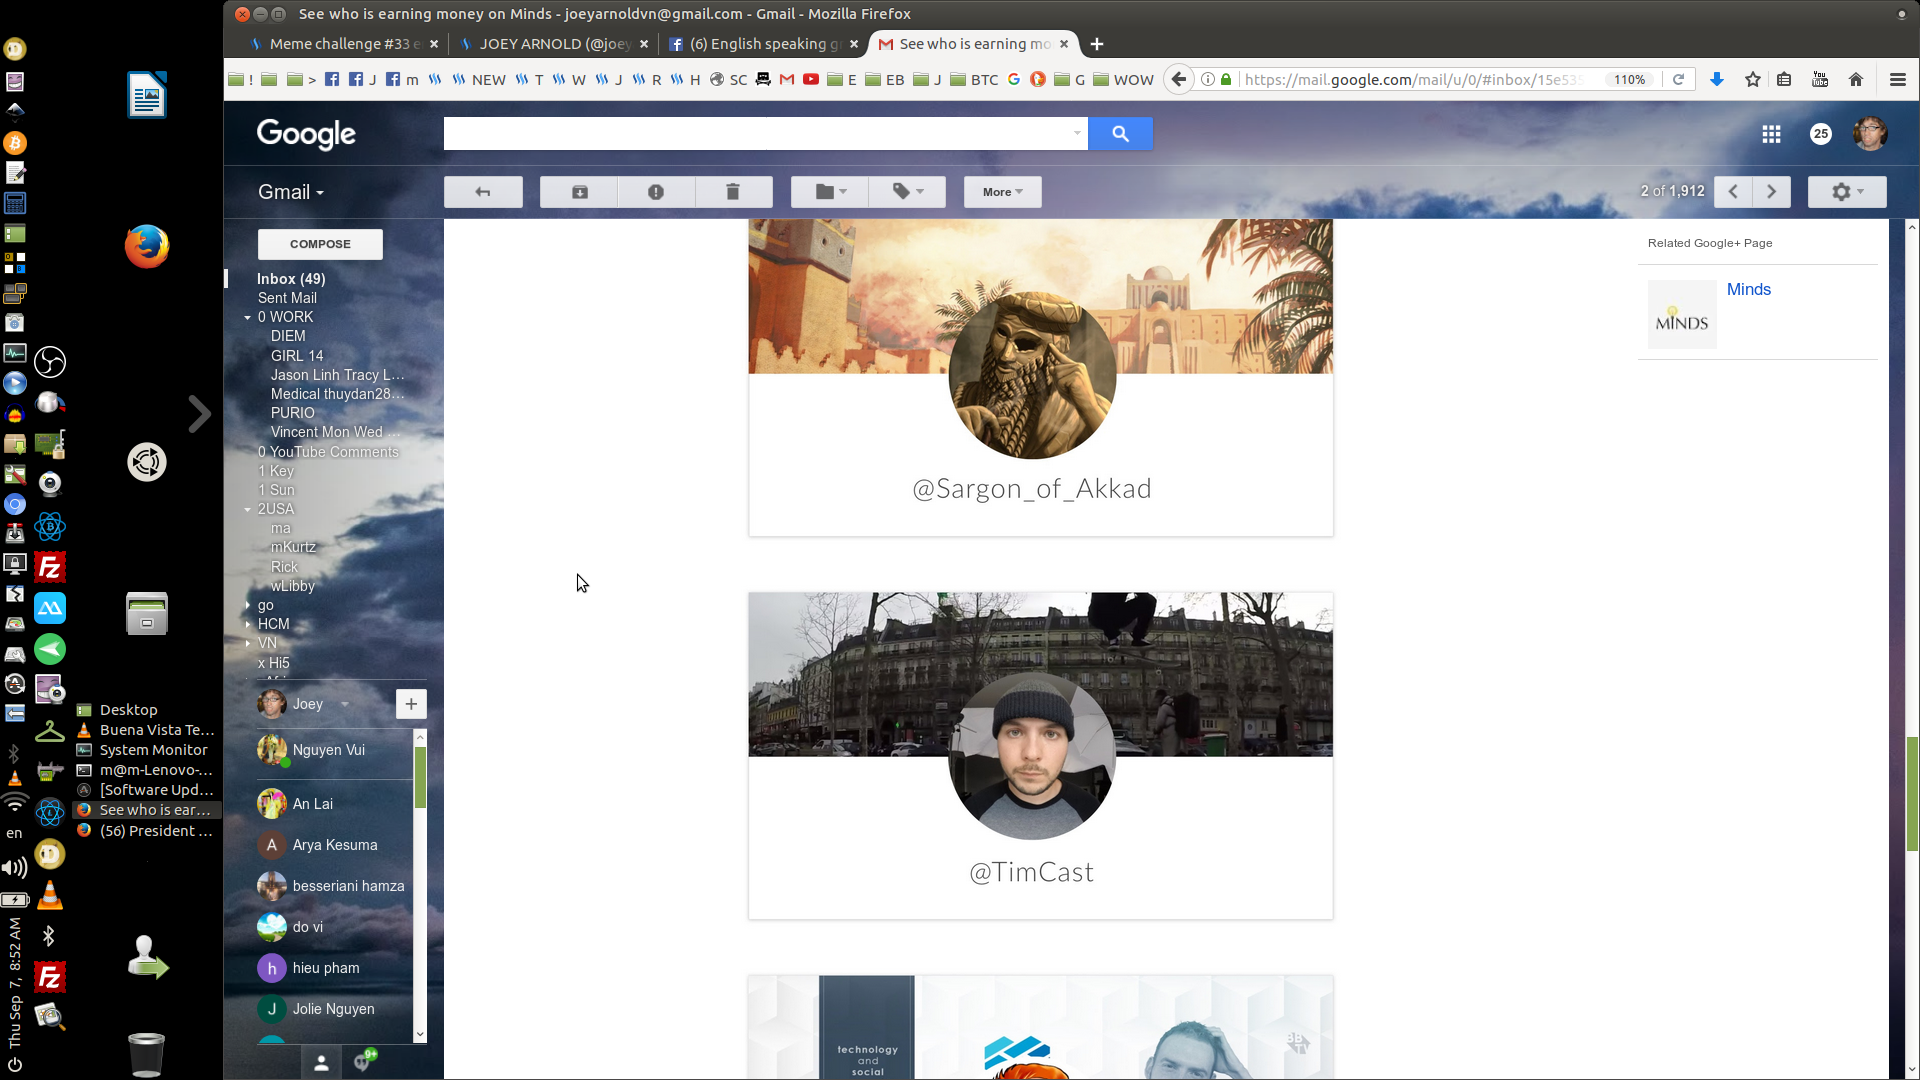This screenshot has height=1080, width=1920.
Task: Expand the More actions dropdown
Action: click(x=1002, y=192)
